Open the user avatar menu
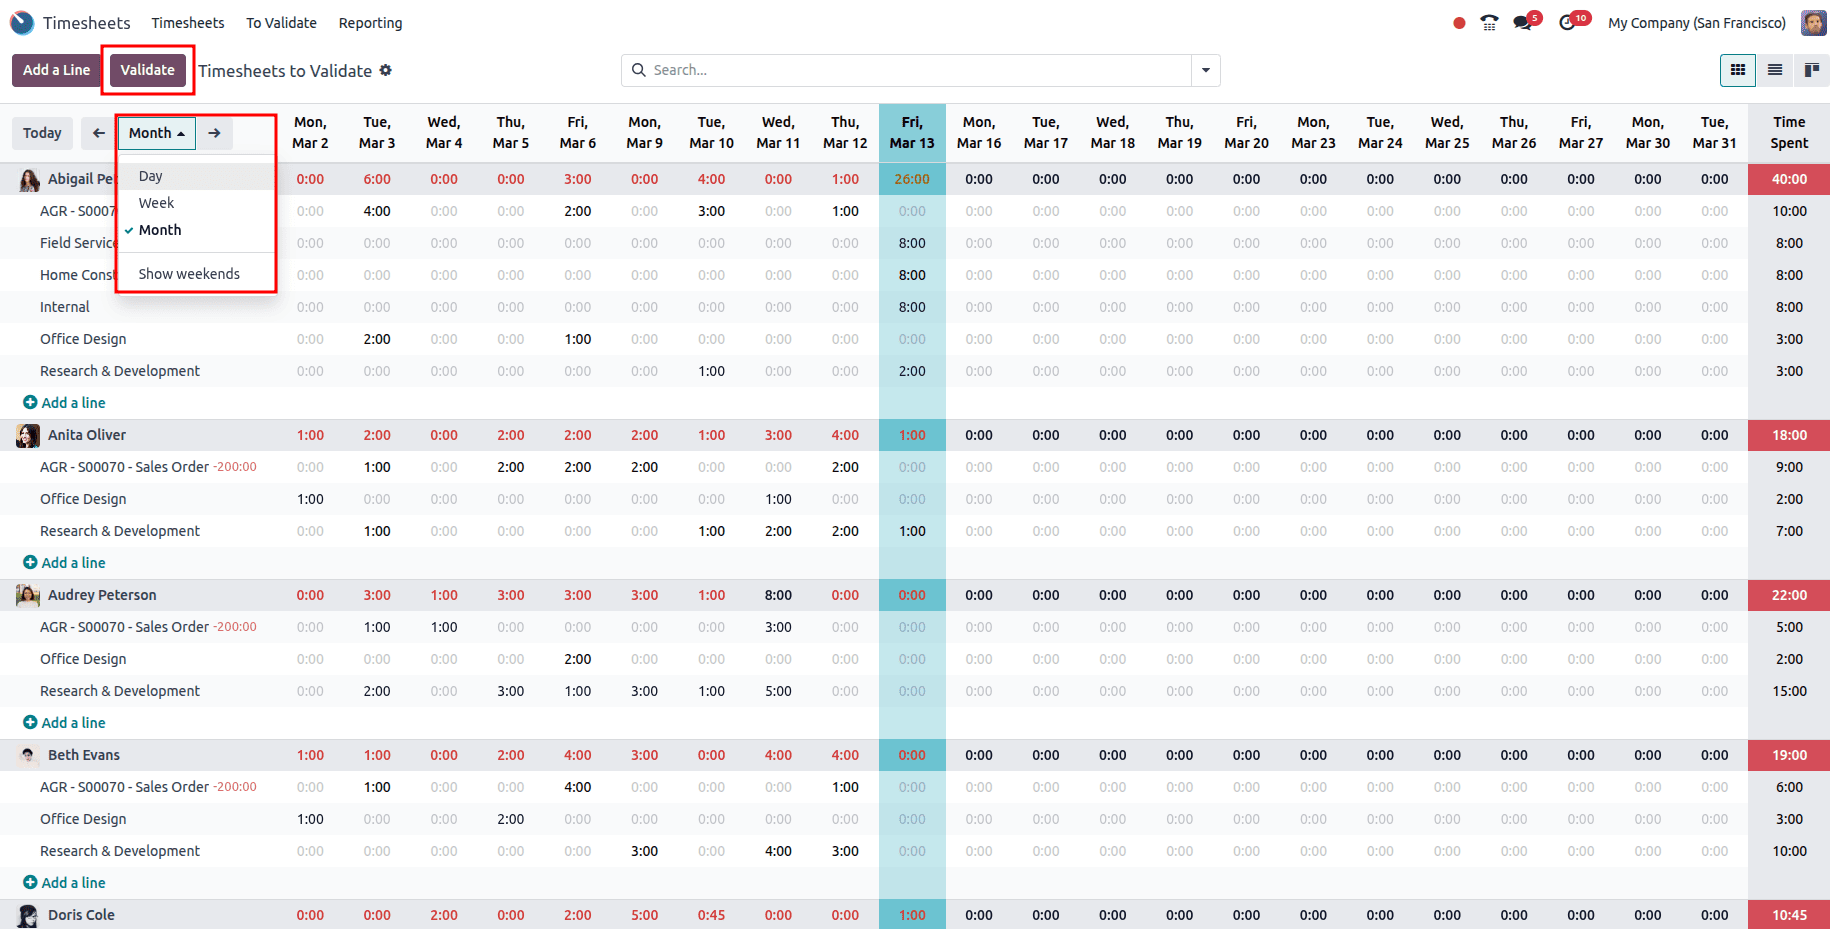This screenshot has width=1830, height=929. pyautogui.click(x=1813, y=22)
